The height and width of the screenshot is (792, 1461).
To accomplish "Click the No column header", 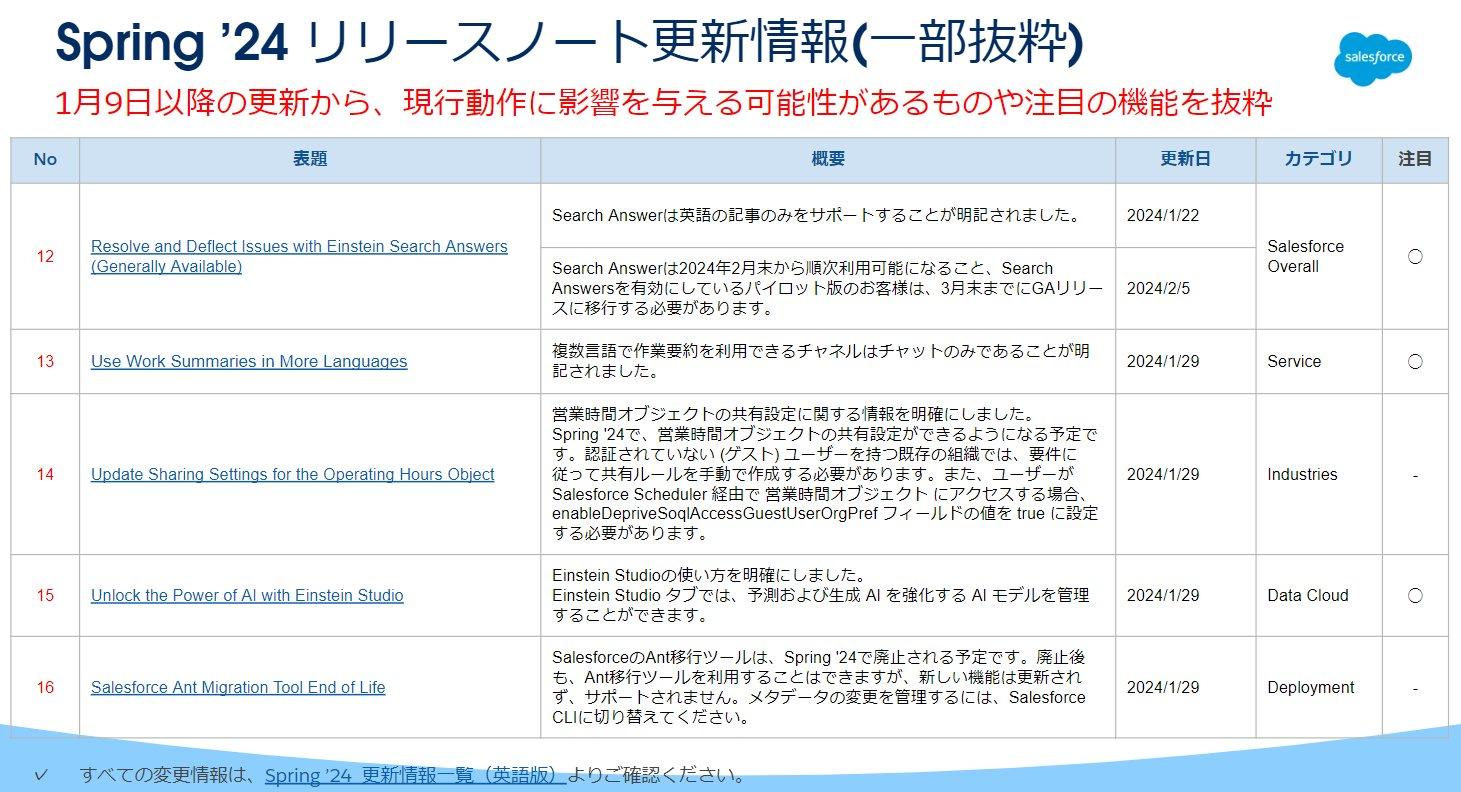I will click(45, 159).
